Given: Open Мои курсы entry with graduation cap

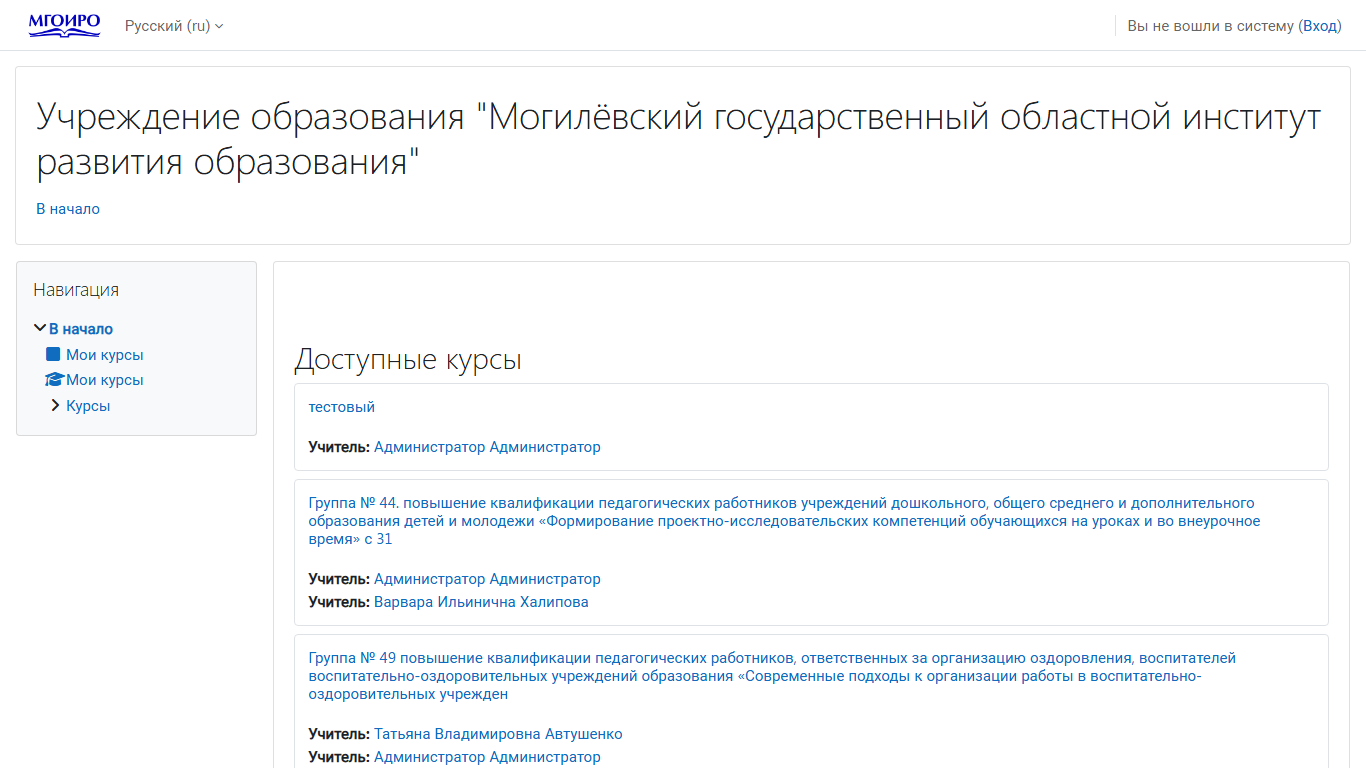Looking at the screenshot, I should click(x=105, y=380).
